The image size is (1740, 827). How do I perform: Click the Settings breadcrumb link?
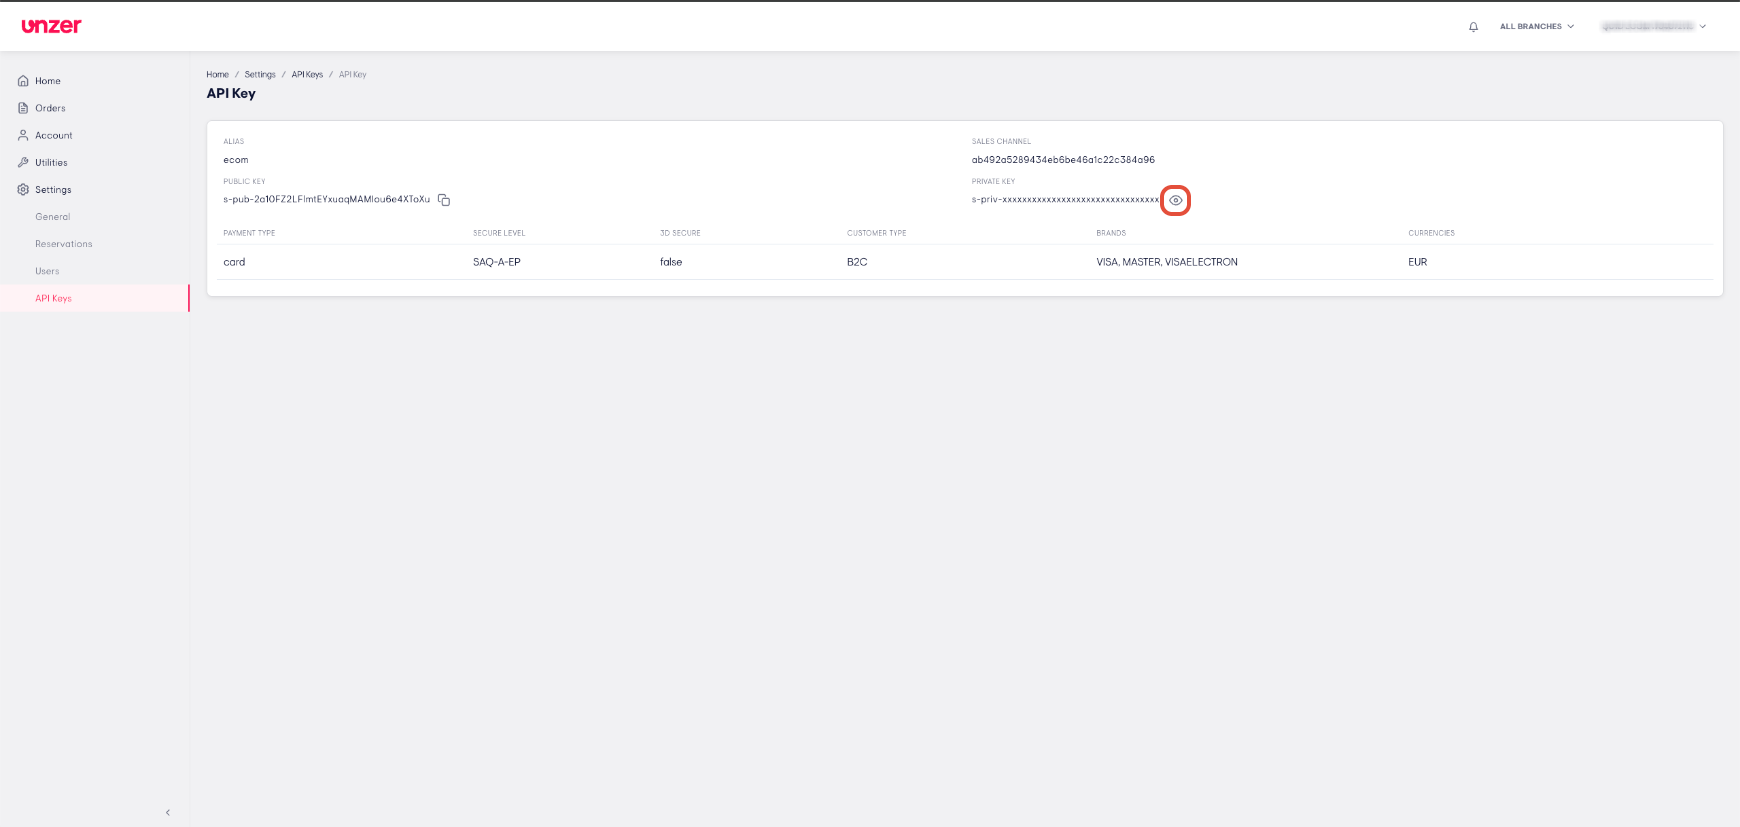[x=260, y=75]
